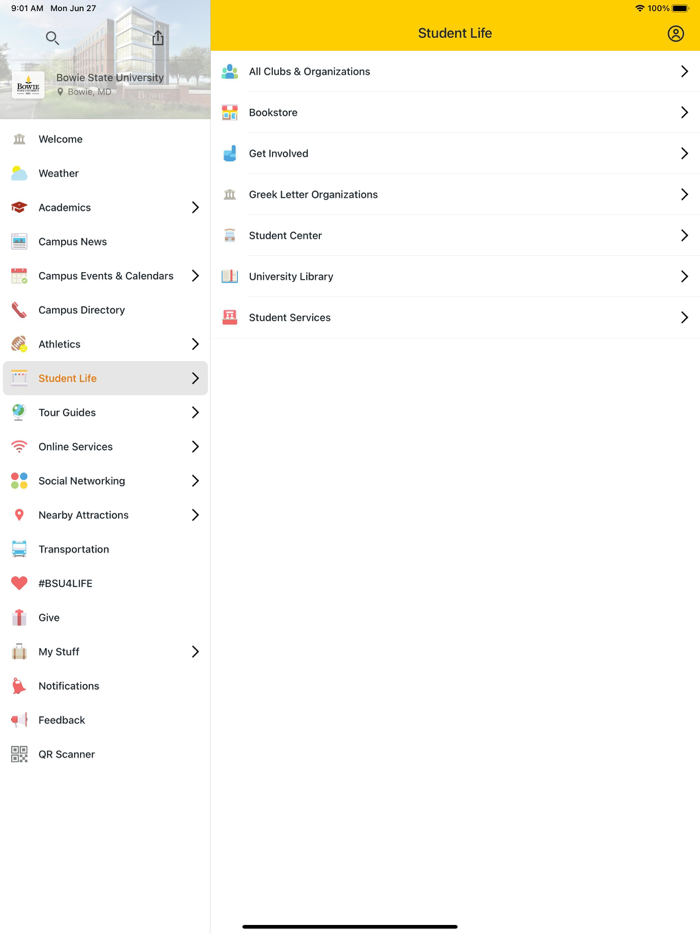The image size is (700, 934).
Task: Tap the Campus Directory phone icon
Action: click(x=19, y=310)
